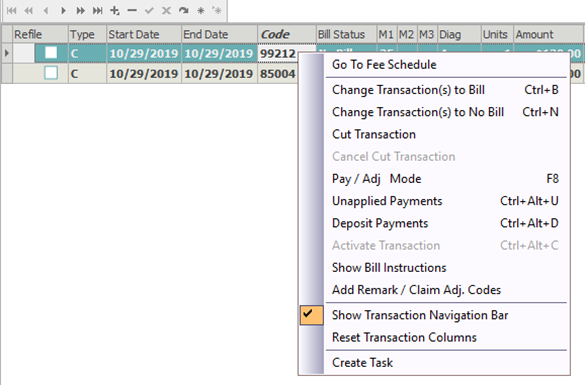Click M3 column header
This screenshot has width=585, height=385.
tap(427, 34)
